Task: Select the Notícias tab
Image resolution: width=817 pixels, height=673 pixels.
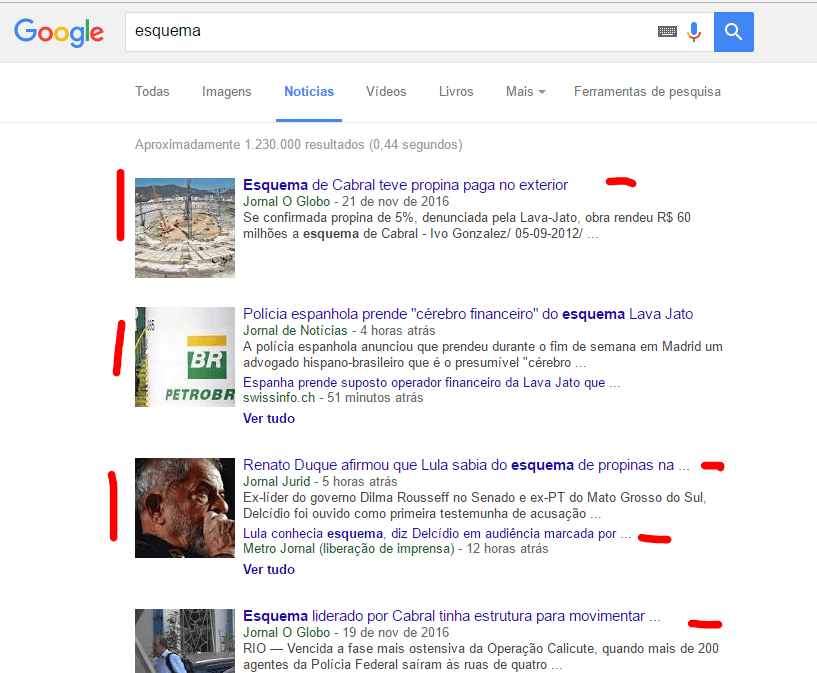Action: 309,92
